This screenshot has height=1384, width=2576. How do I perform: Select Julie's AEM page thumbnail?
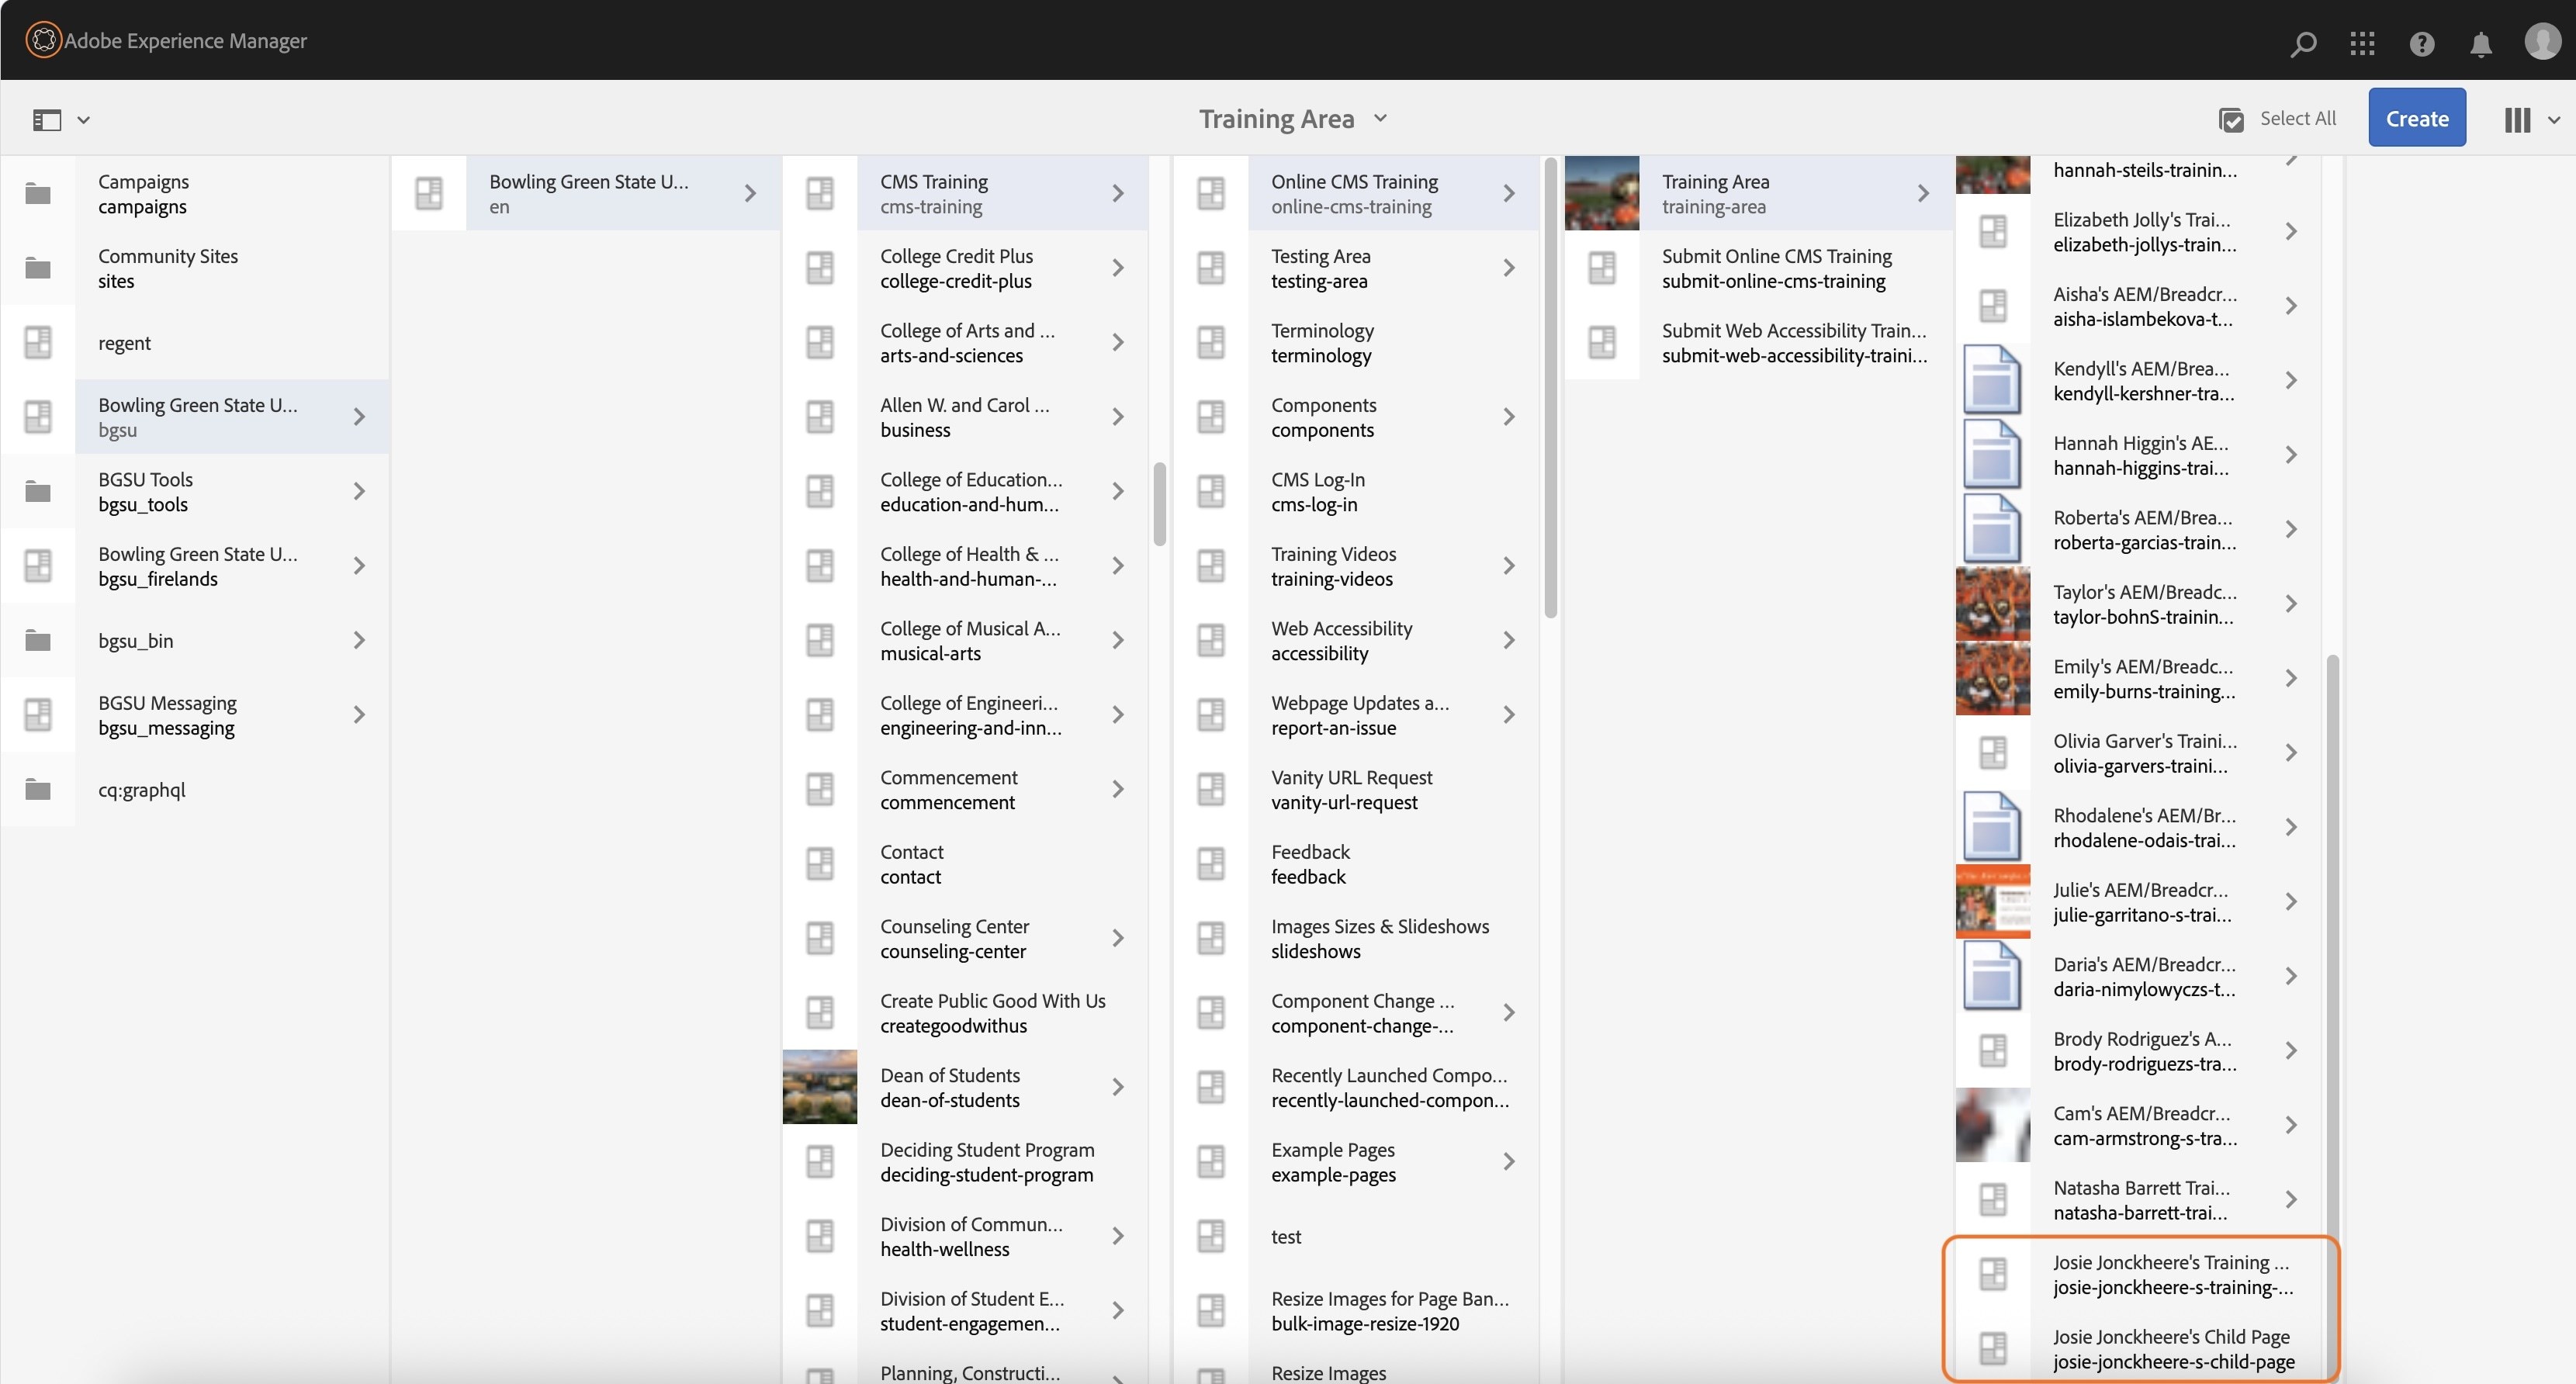point(1993,901)
